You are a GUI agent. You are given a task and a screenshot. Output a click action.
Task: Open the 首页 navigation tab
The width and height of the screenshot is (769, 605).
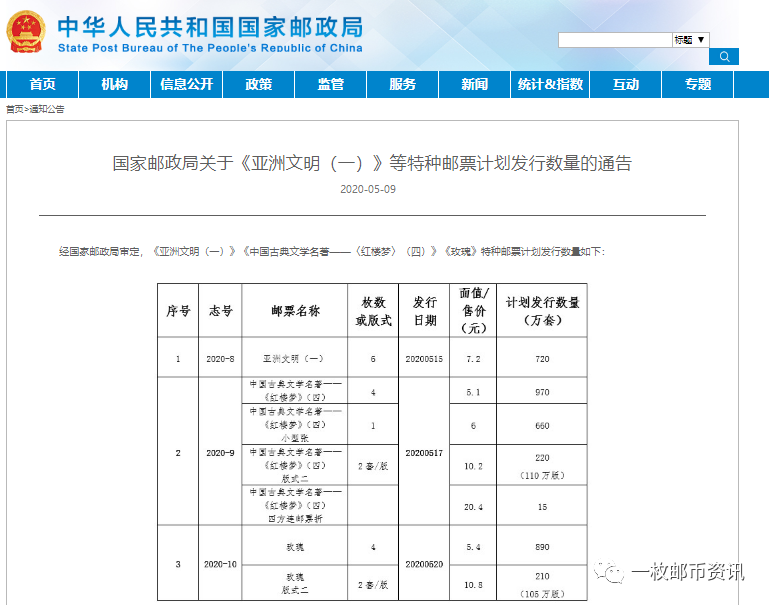coord(42,84)
